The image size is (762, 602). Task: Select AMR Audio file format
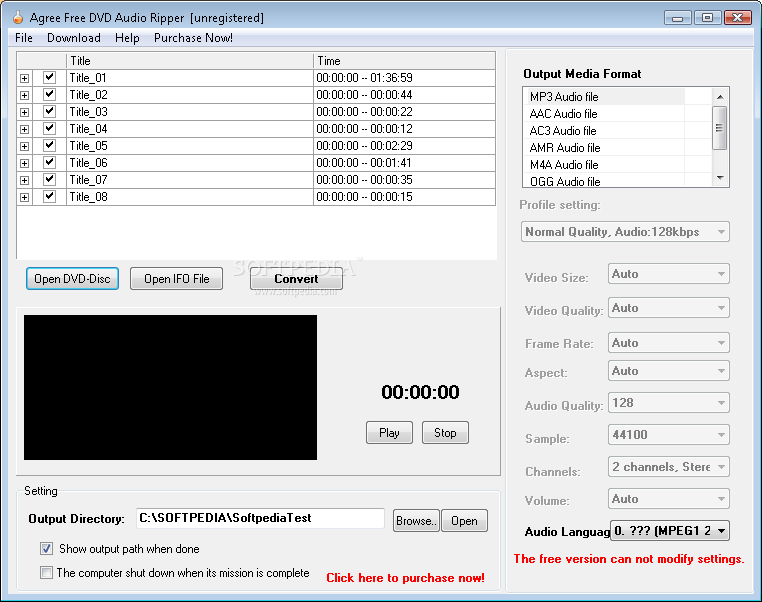click(565, 148)
